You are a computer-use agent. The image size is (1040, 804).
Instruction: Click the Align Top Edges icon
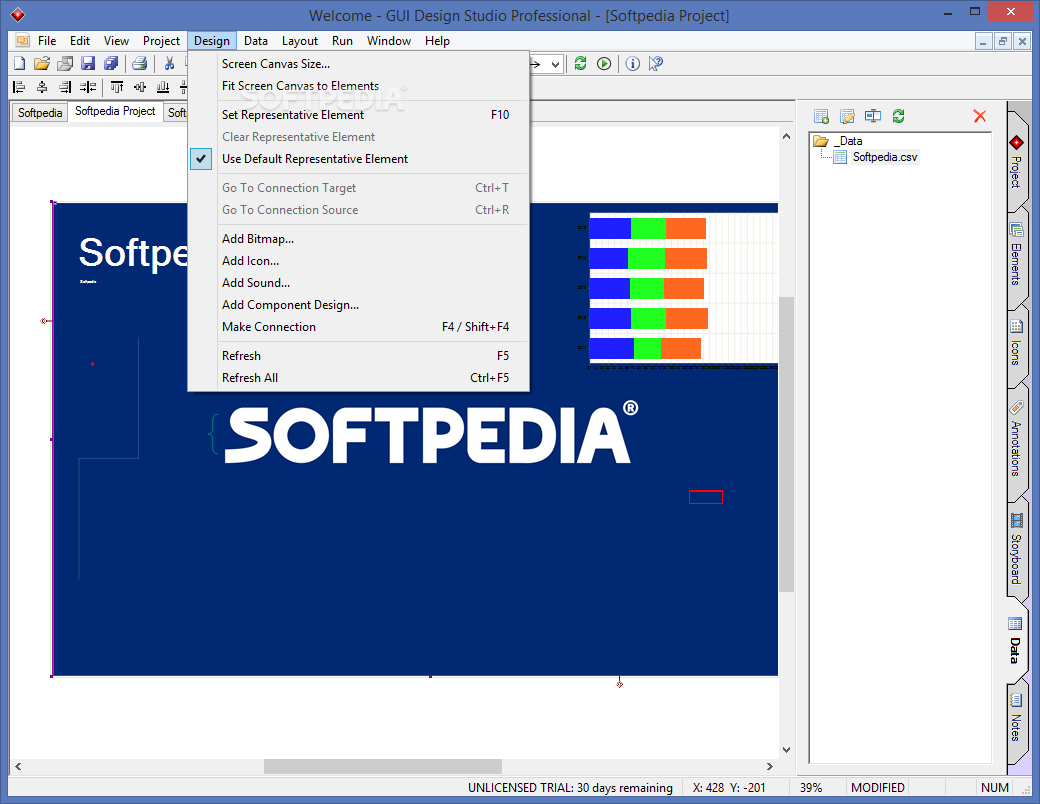click(117, 87)
